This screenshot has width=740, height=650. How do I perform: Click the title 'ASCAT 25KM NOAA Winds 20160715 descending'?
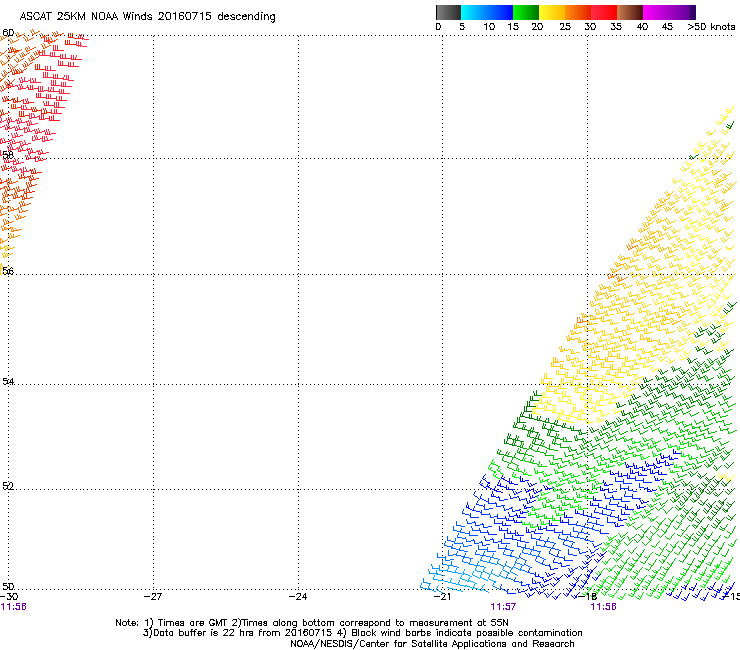click(x=147, y=17)
